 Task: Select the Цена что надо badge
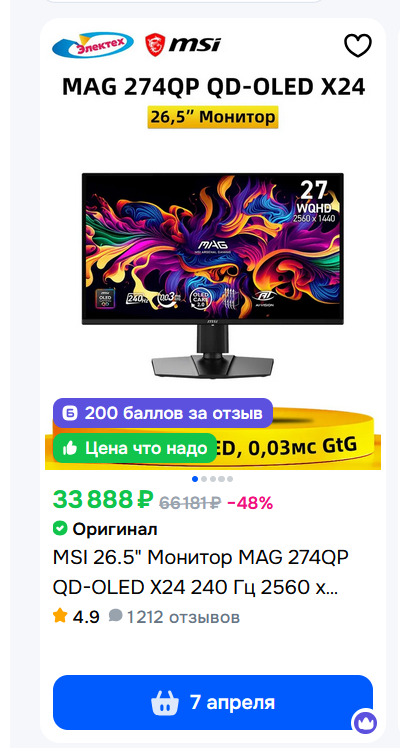coord(135,448)
